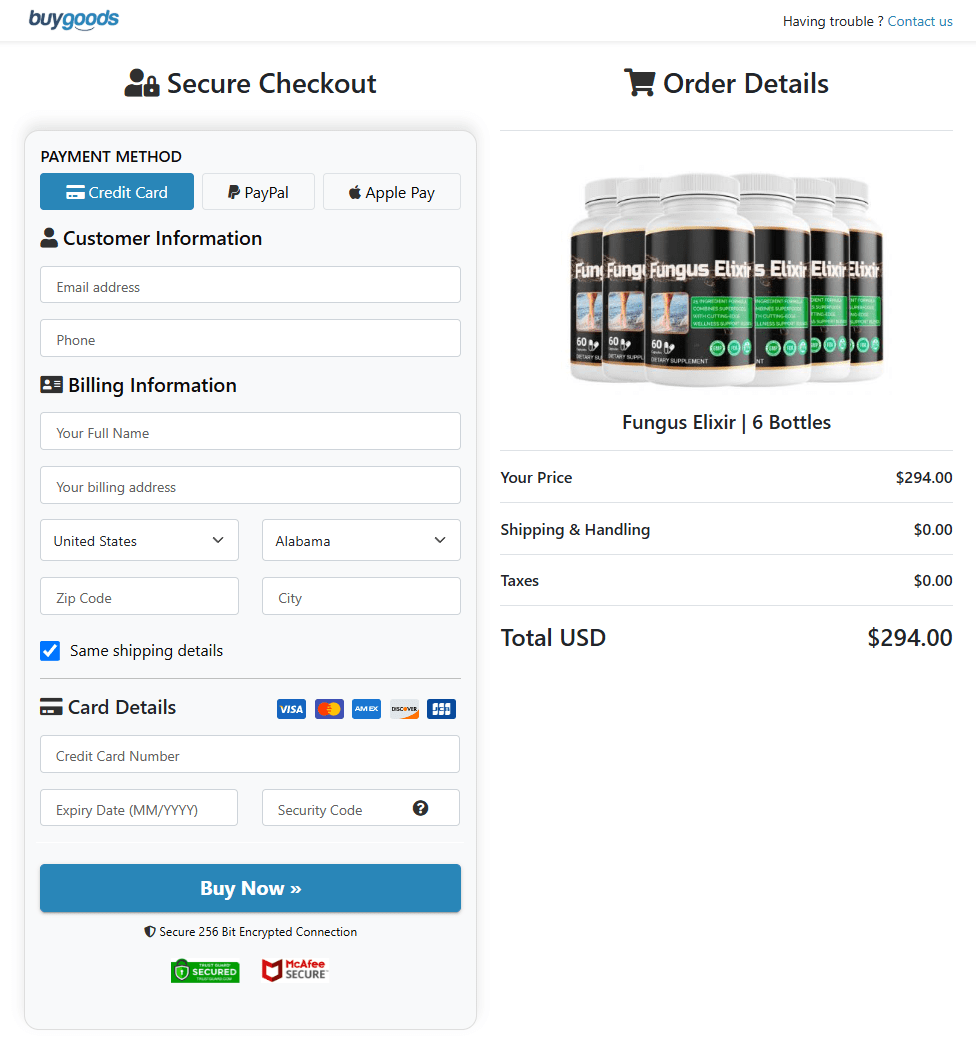The height and width of the screenshot is (1045, 976).
Task: Select the PayPal payment method
Action: pyautogui.click(x=258, y=191)
